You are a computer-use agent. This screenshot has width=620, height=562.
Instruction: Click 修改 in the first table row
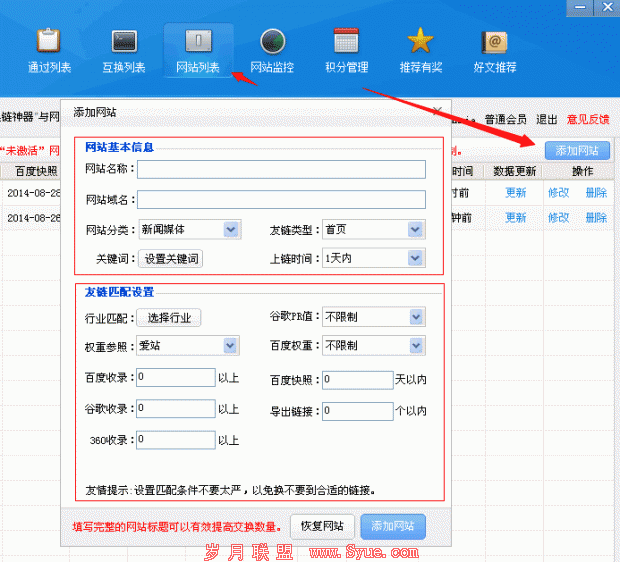558,193
